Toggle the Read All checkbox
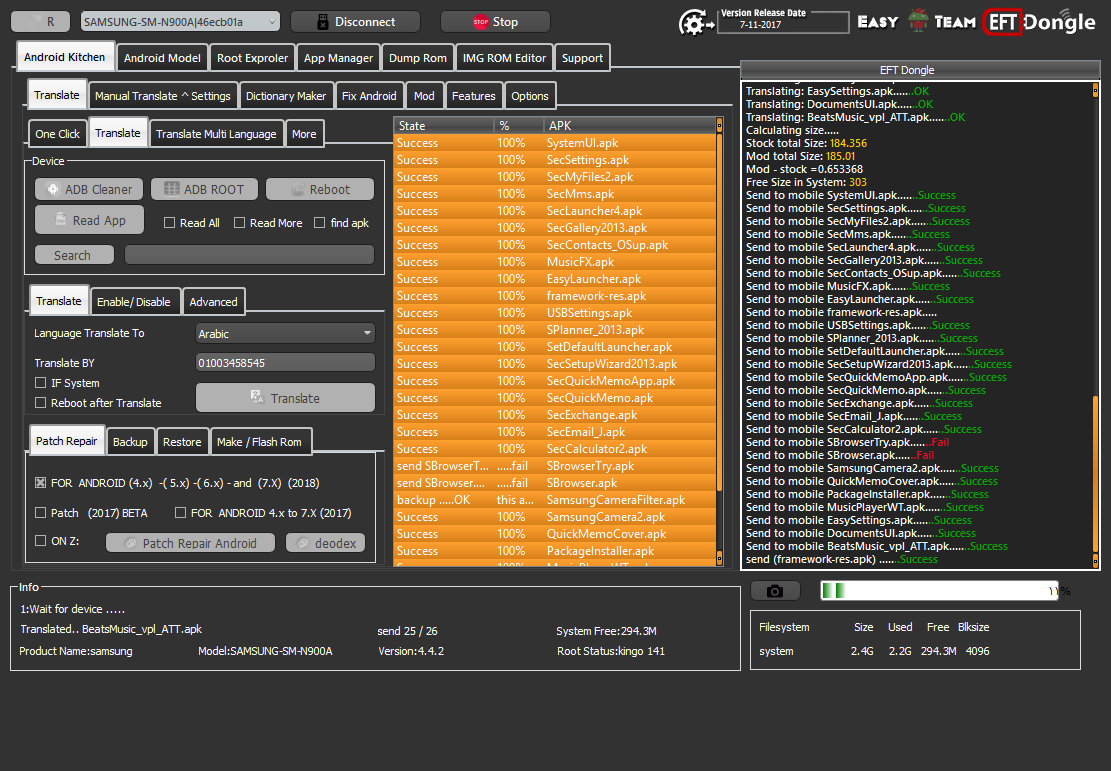The image size is (1111, 771). (x=169, y=223)
